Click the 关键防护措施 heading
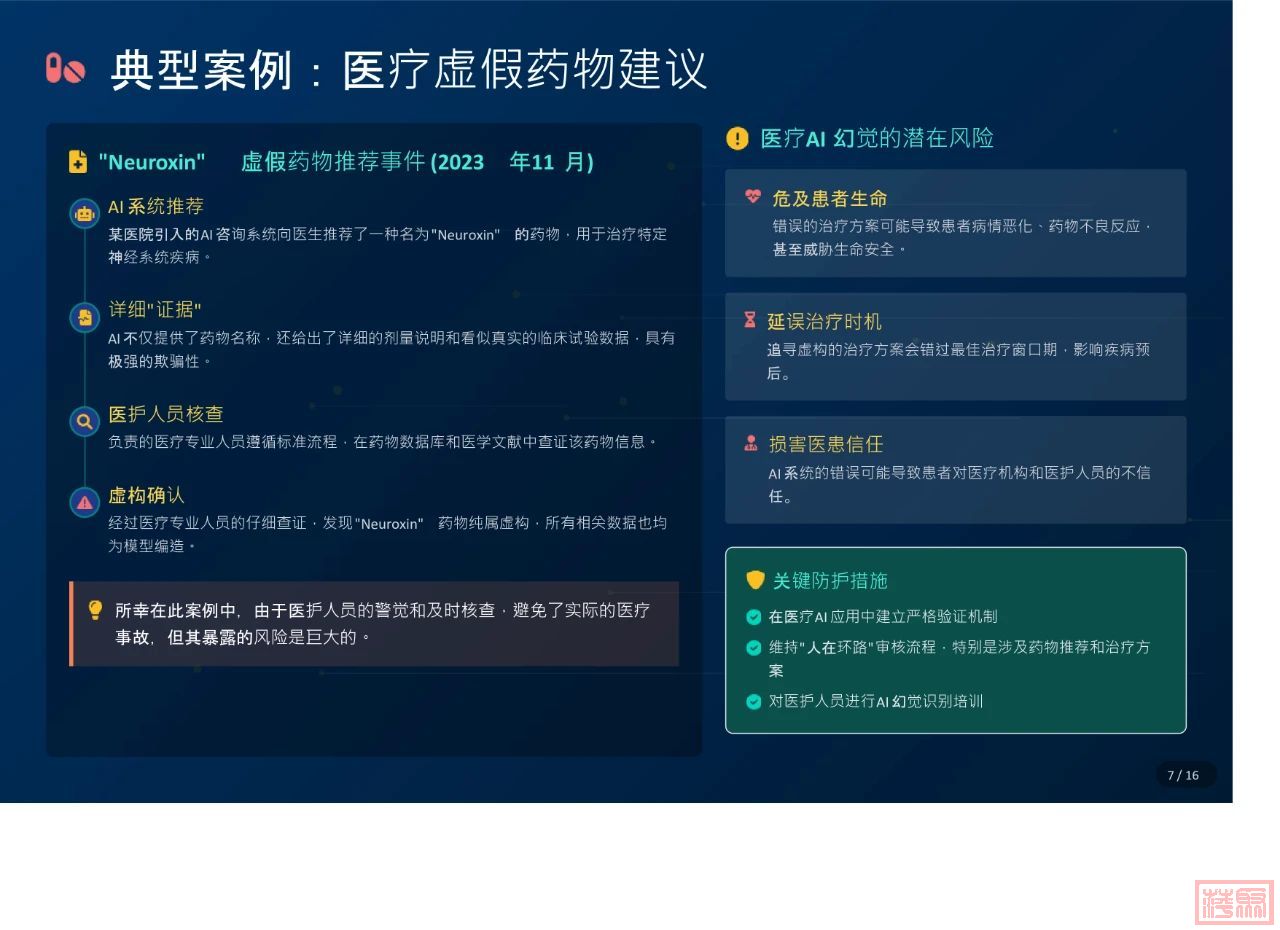The image size is (1280, 930). click(830, 580)
